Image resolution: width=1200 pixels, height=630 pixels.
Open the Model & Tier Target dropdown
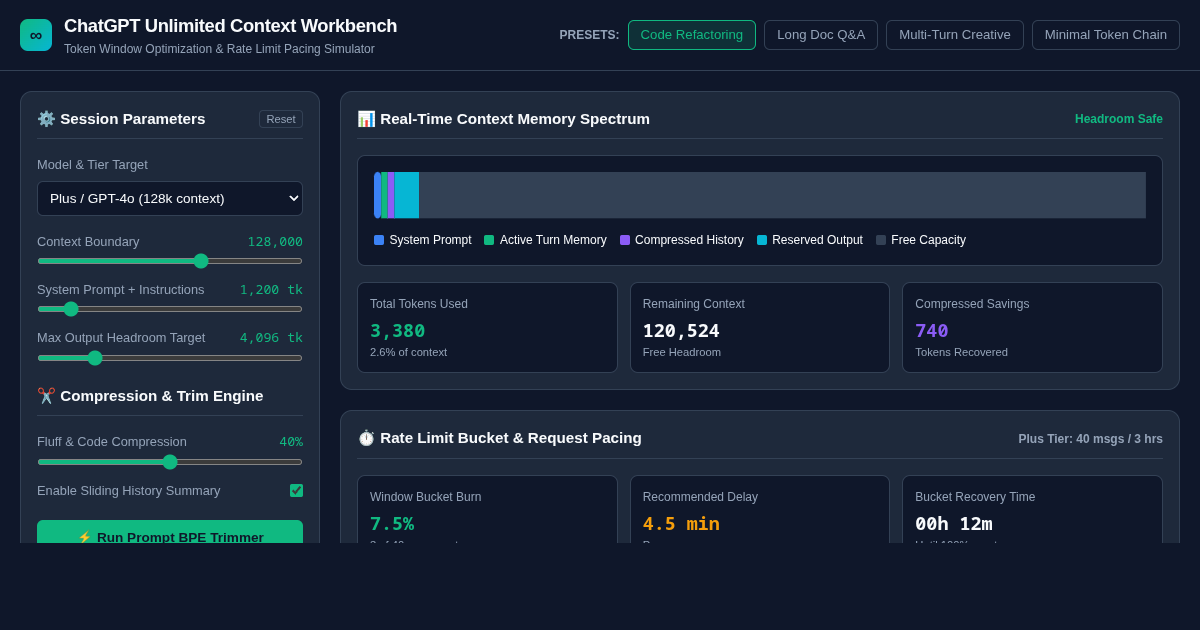[x=170, y=198]
